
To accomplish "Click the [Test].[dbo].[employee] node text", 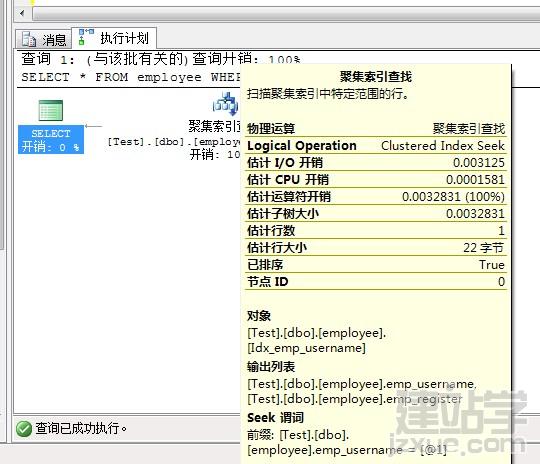I will pyautogui.click(x=174, y=142).
